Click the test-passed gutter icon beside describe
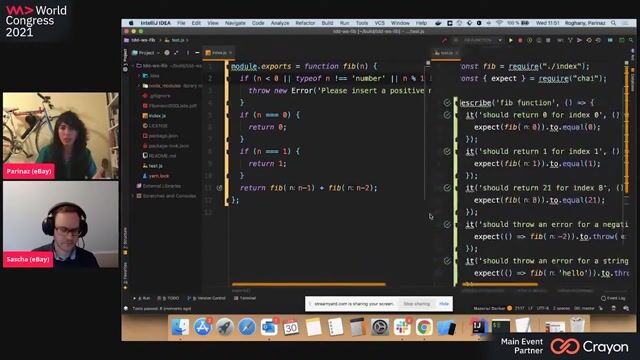The height and width of the screenshot is (360, 640). click(447, 103)
